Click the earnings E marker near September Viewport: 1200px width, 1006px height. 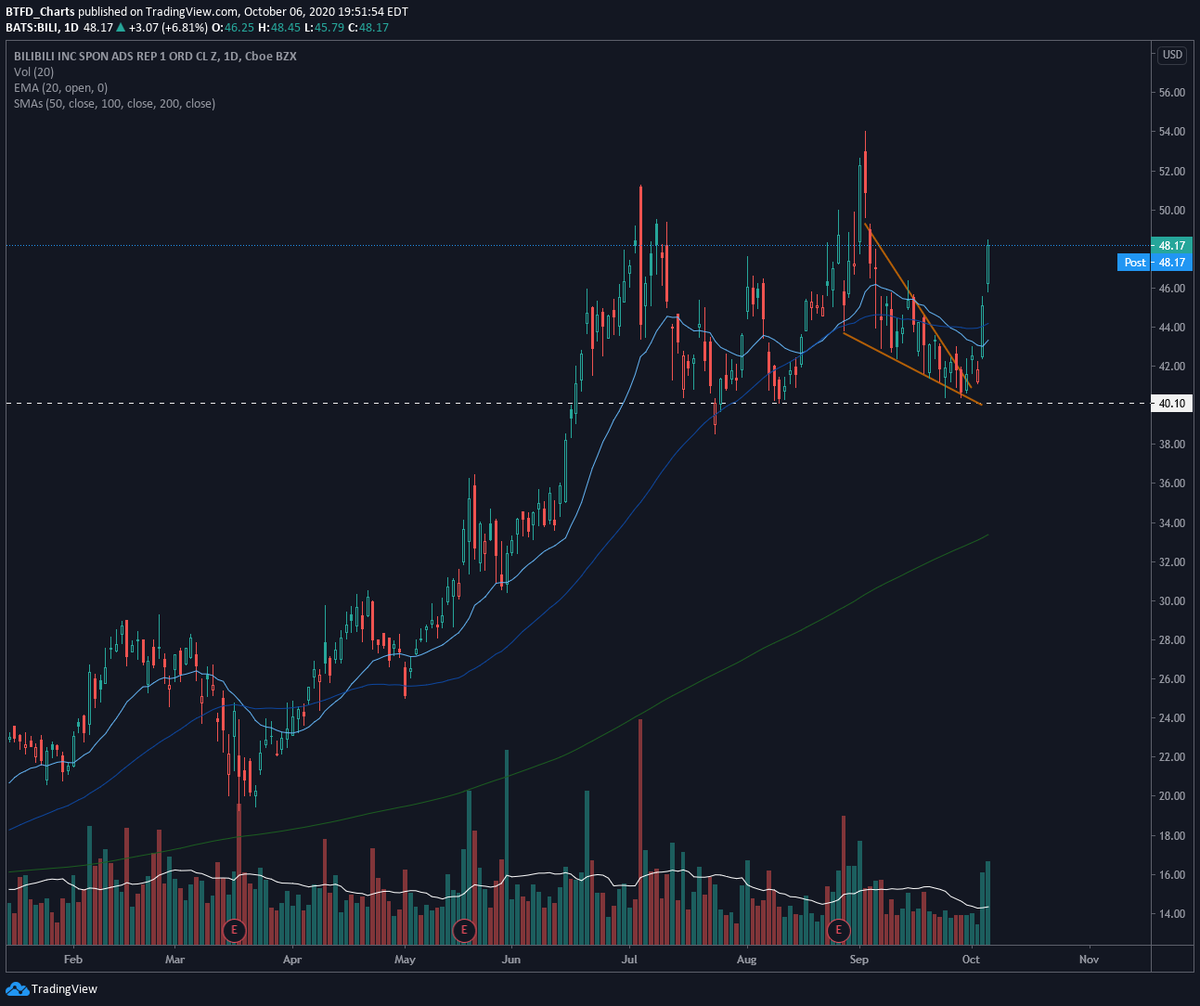click(838, 930)
